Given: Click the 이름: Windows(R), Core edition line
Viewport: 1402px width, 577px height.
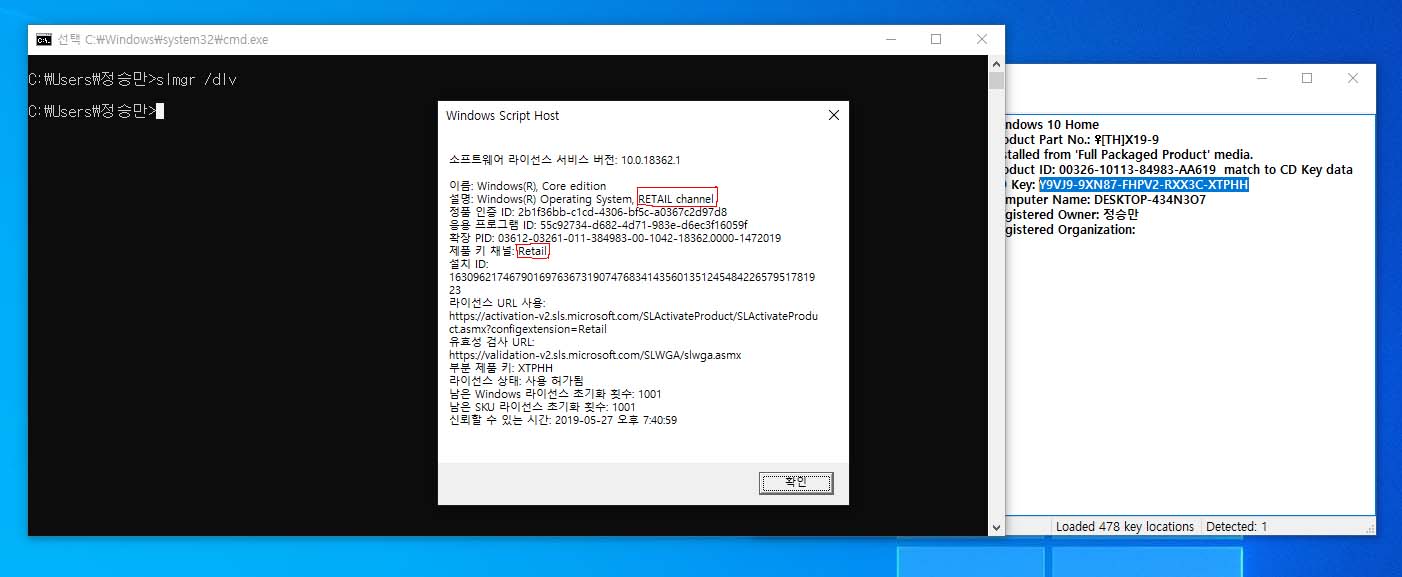Looking at the screenshot, I should coord(528,186).
